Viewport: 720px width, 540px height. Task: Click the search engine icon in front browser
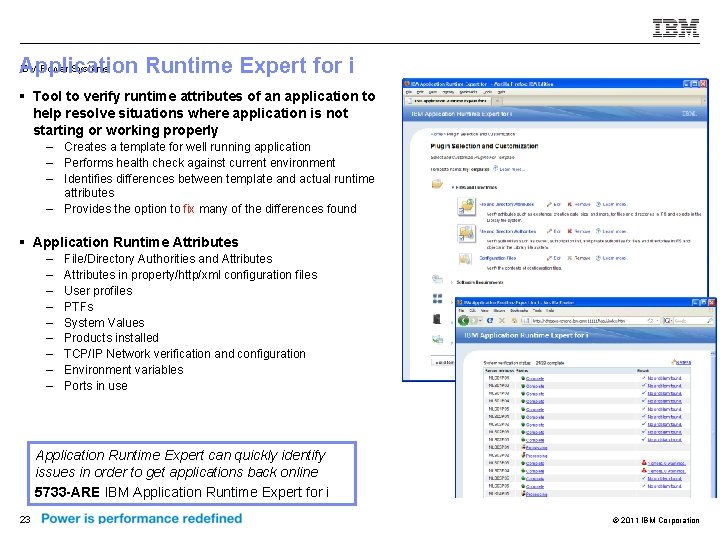coord(666,321)
